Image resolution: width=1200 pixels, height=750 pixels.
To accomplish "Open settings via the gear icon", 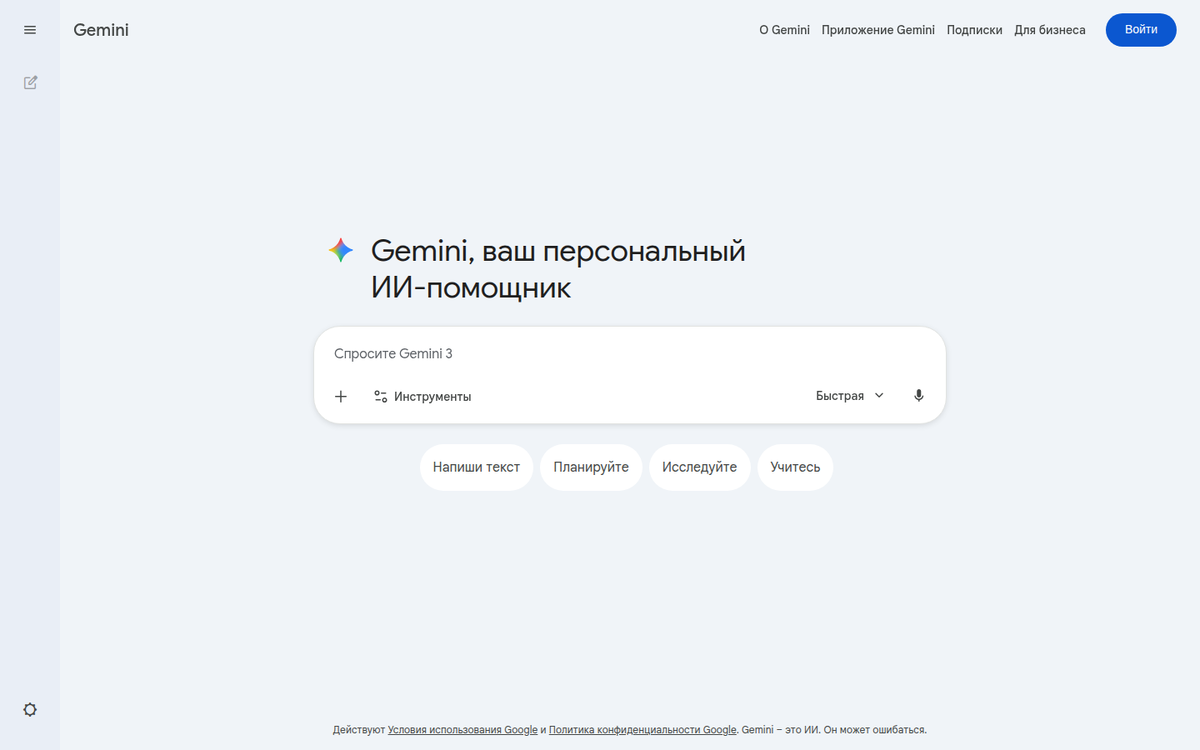I will pyautogui.click(x=29, y=709).
